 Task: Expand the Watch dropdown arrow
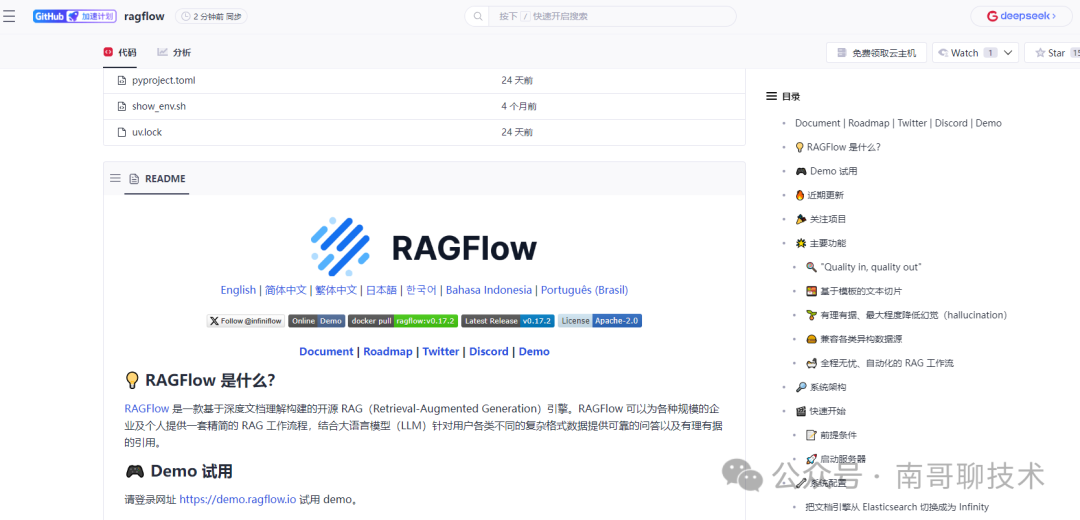[1009, 53]
